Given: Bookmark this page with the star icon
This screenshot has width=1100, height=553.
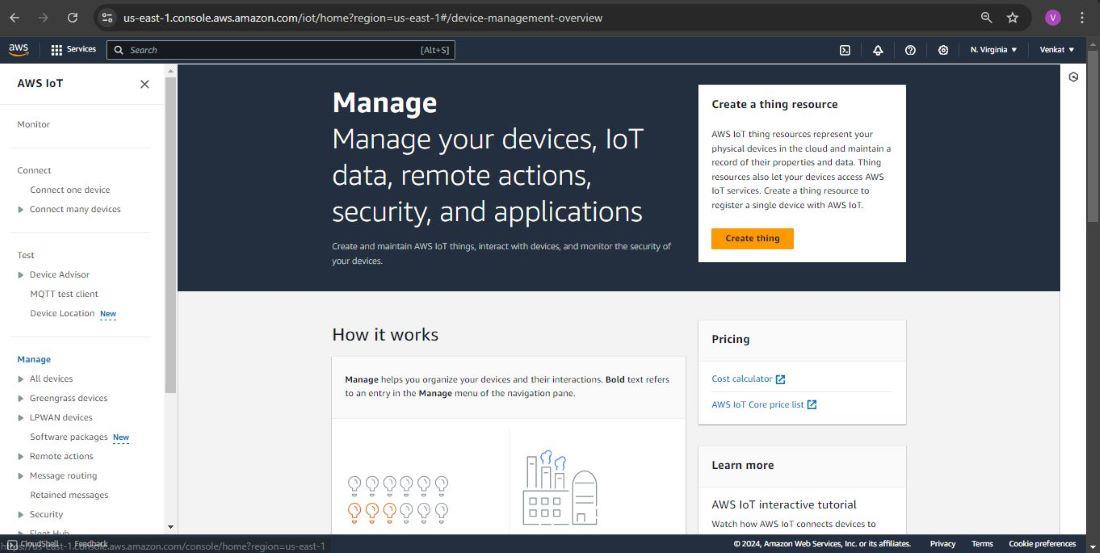Looking at the screenshot, I should (1013, 18).
